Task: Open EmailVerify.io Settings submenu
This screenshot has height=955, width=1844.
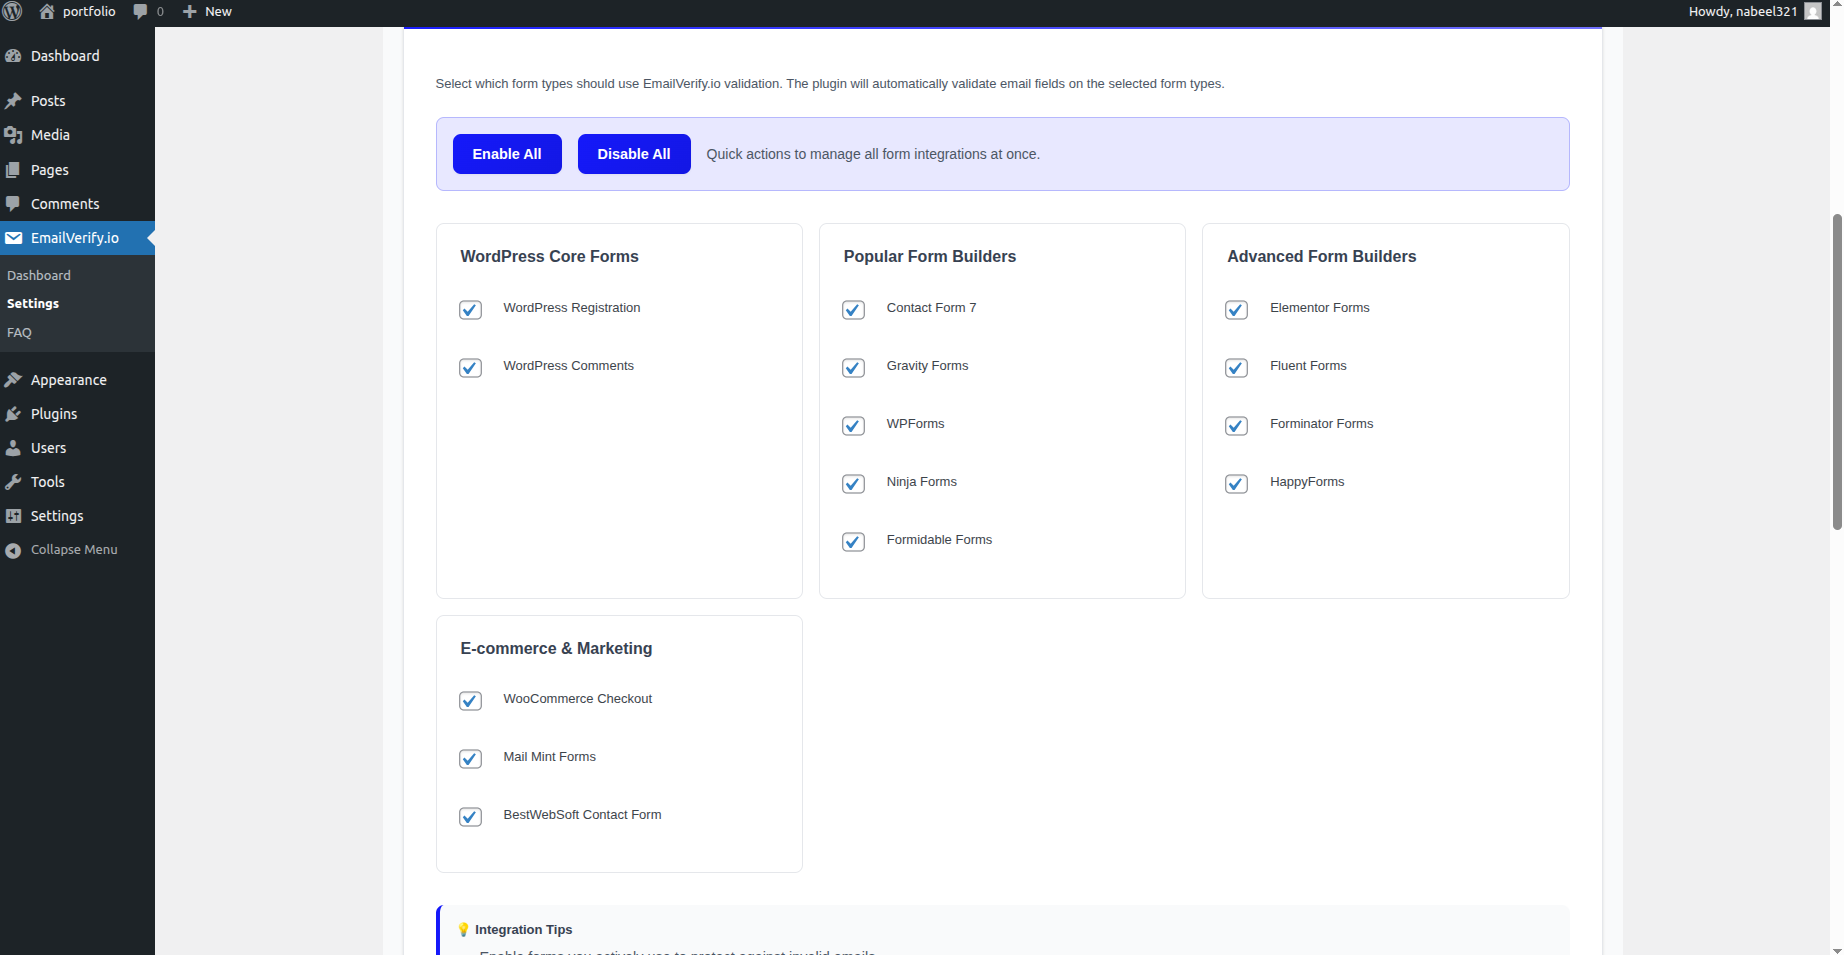Action: coord(33,303)
